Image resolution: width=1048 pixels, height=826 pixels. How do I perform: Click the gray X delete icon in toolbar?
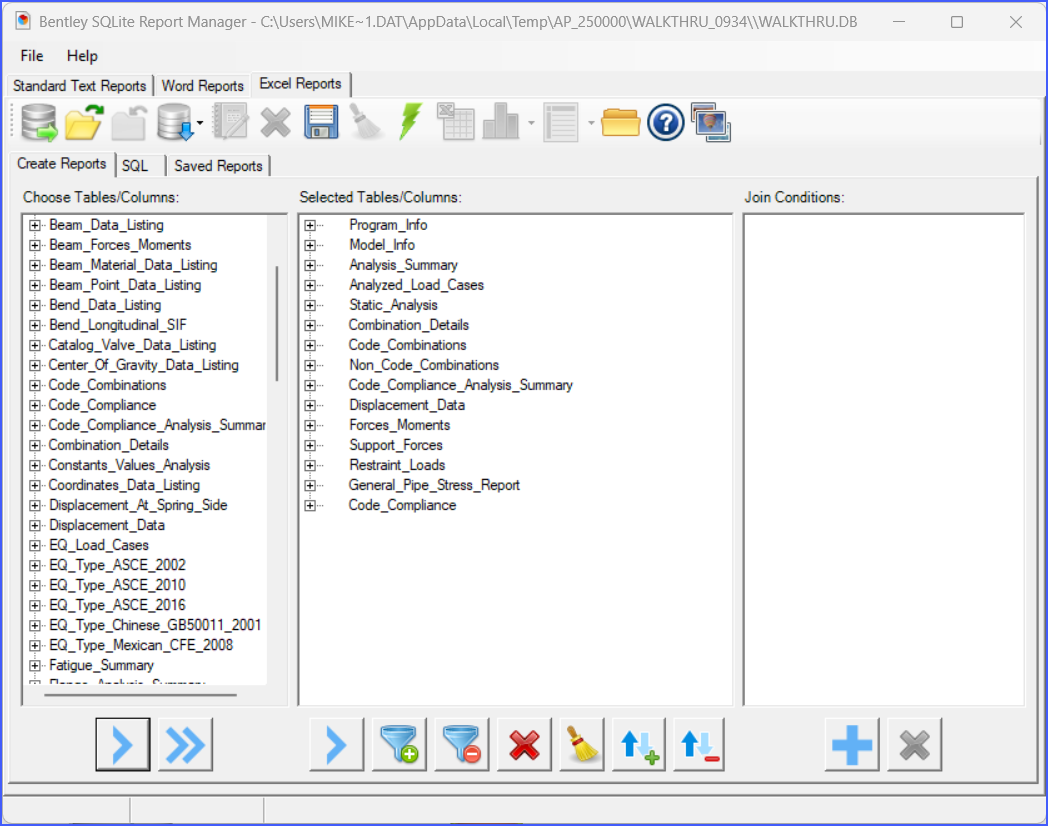point(275,123)
